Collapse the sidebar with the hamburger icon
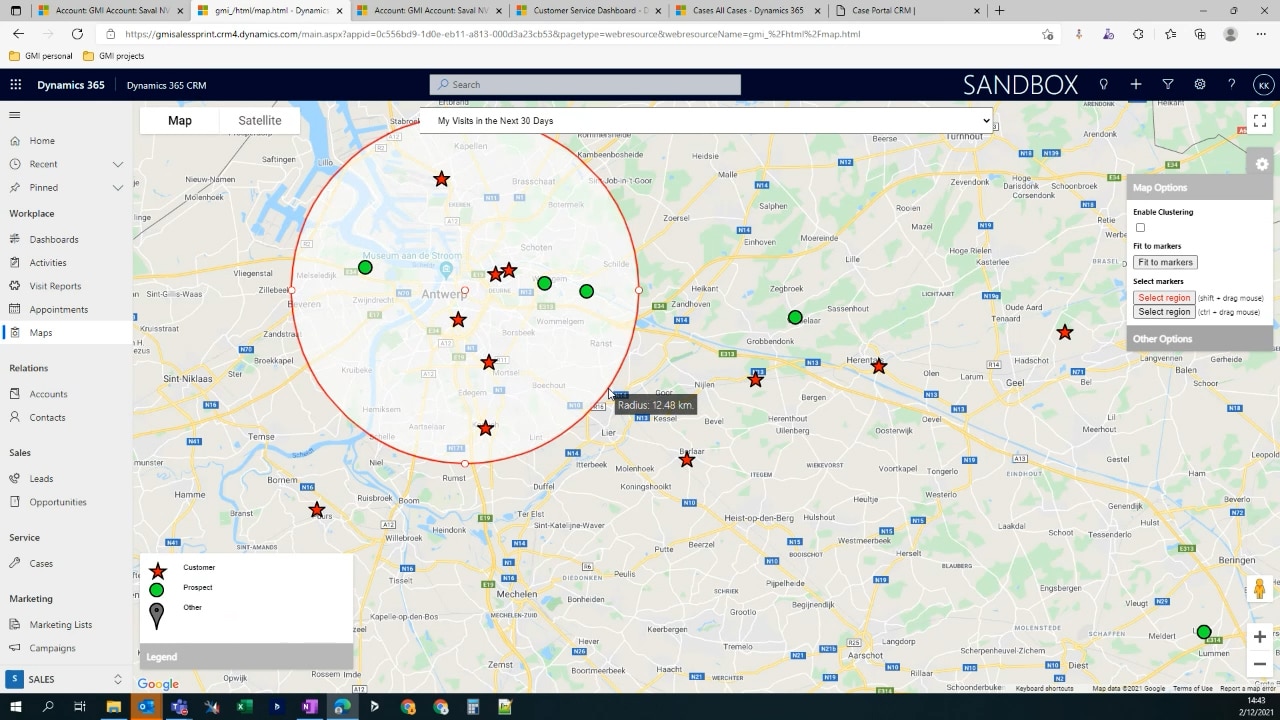The height and width of the screenshot is (720, 1280). point(15,115)
